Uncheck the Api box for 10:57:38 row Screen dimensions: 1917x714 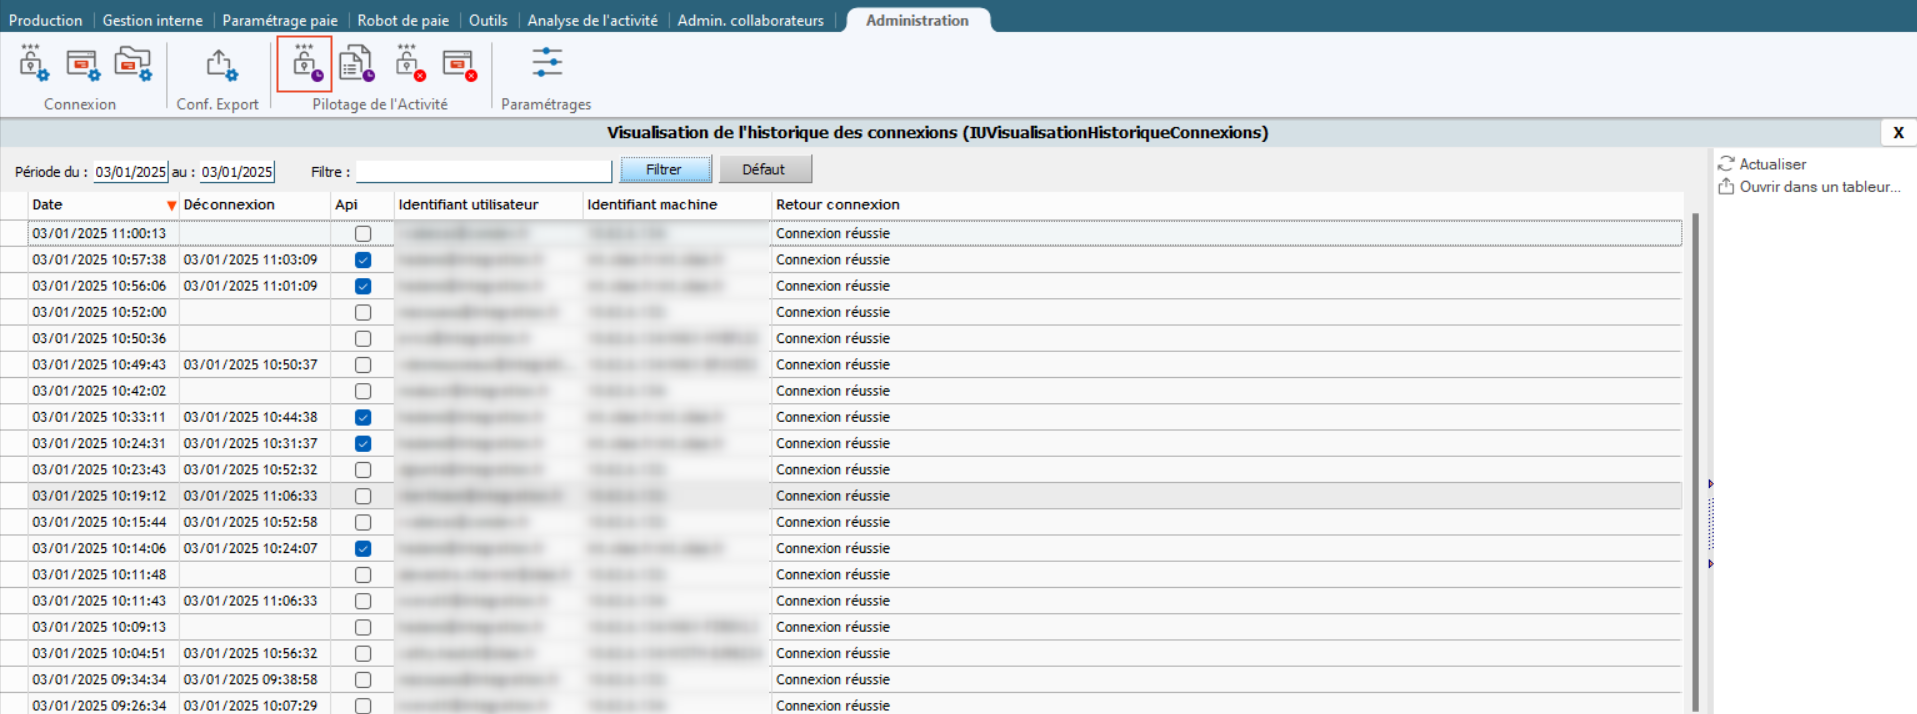pos(363,260)
